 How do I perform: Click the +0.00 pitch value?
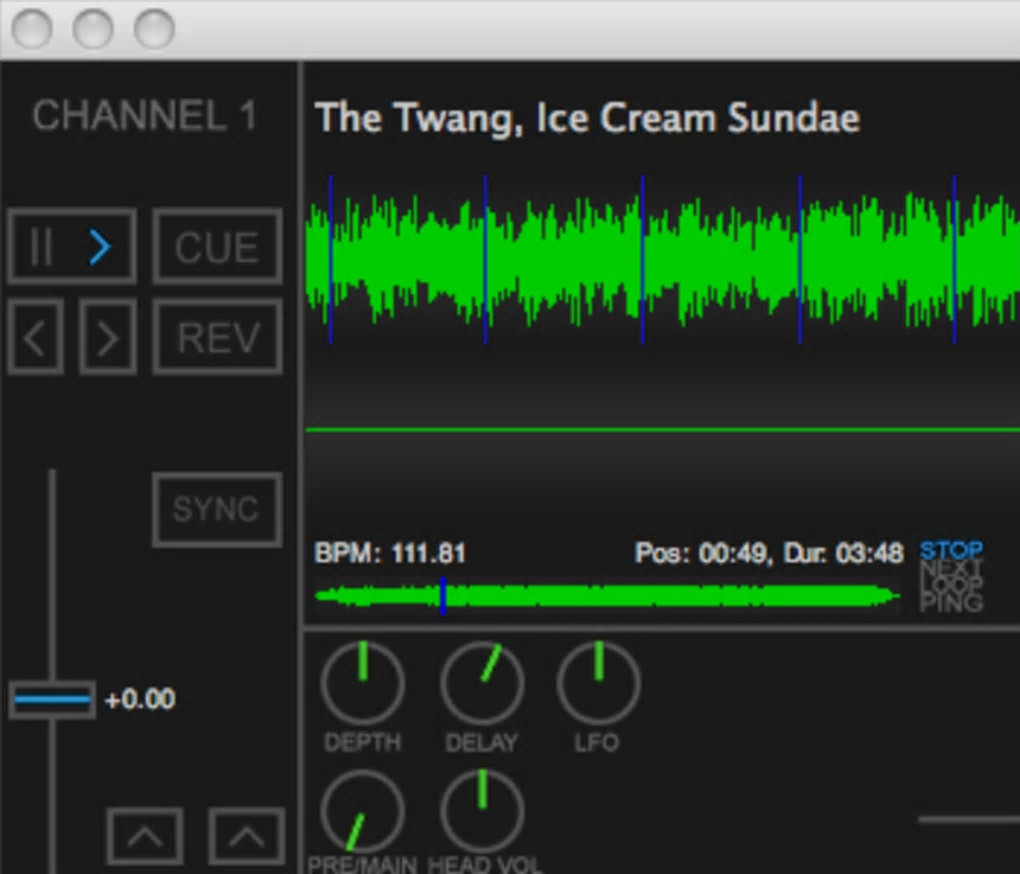(x=140, y=700)
